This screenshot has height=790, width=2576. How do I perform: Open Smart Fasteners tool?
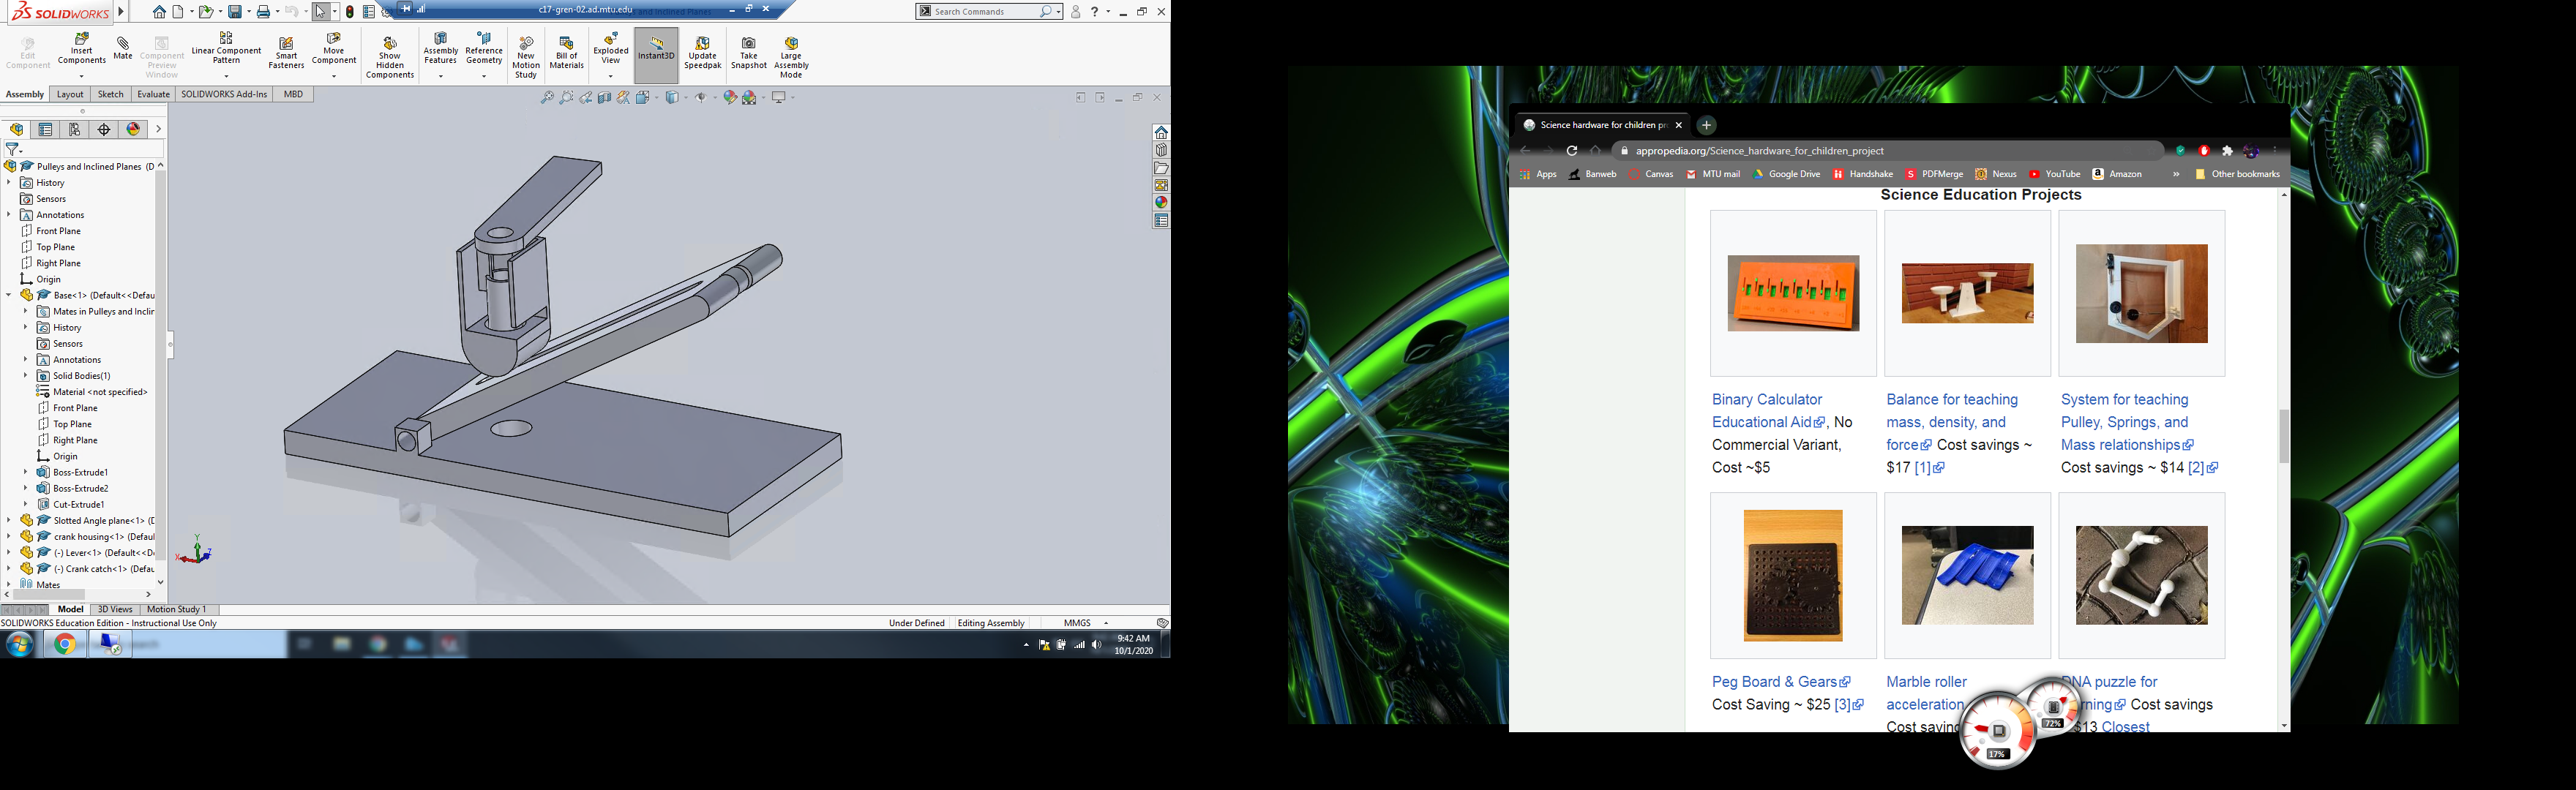point(285,45)
